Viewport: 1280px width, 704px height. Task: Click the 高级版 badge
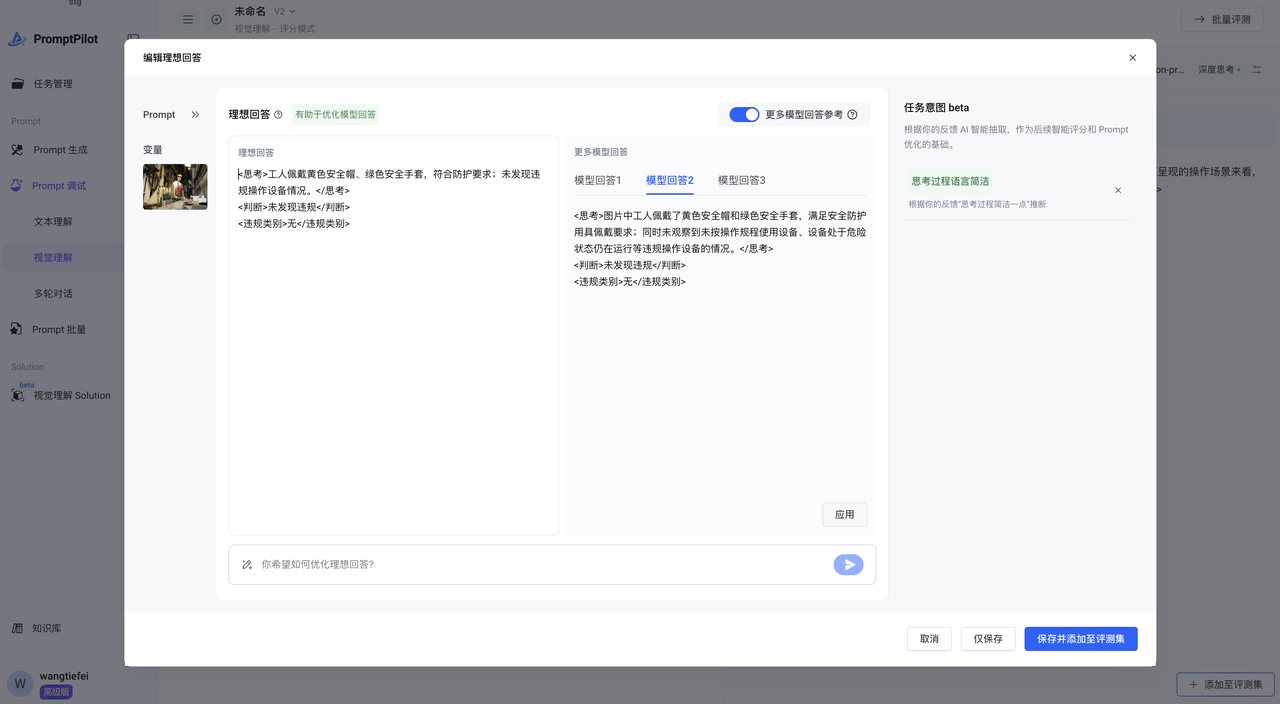click(55, 692)
